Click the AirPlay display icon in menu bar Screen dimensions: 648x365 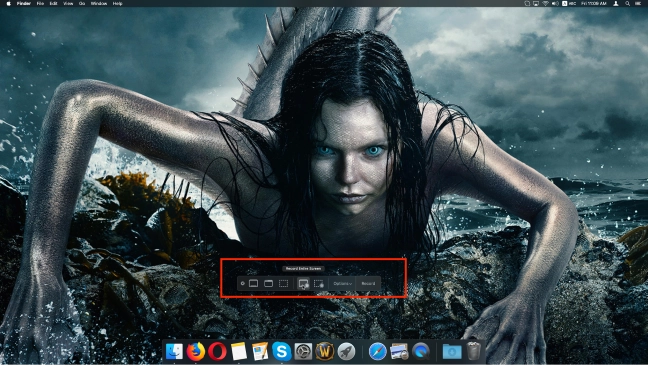[536, 3]
